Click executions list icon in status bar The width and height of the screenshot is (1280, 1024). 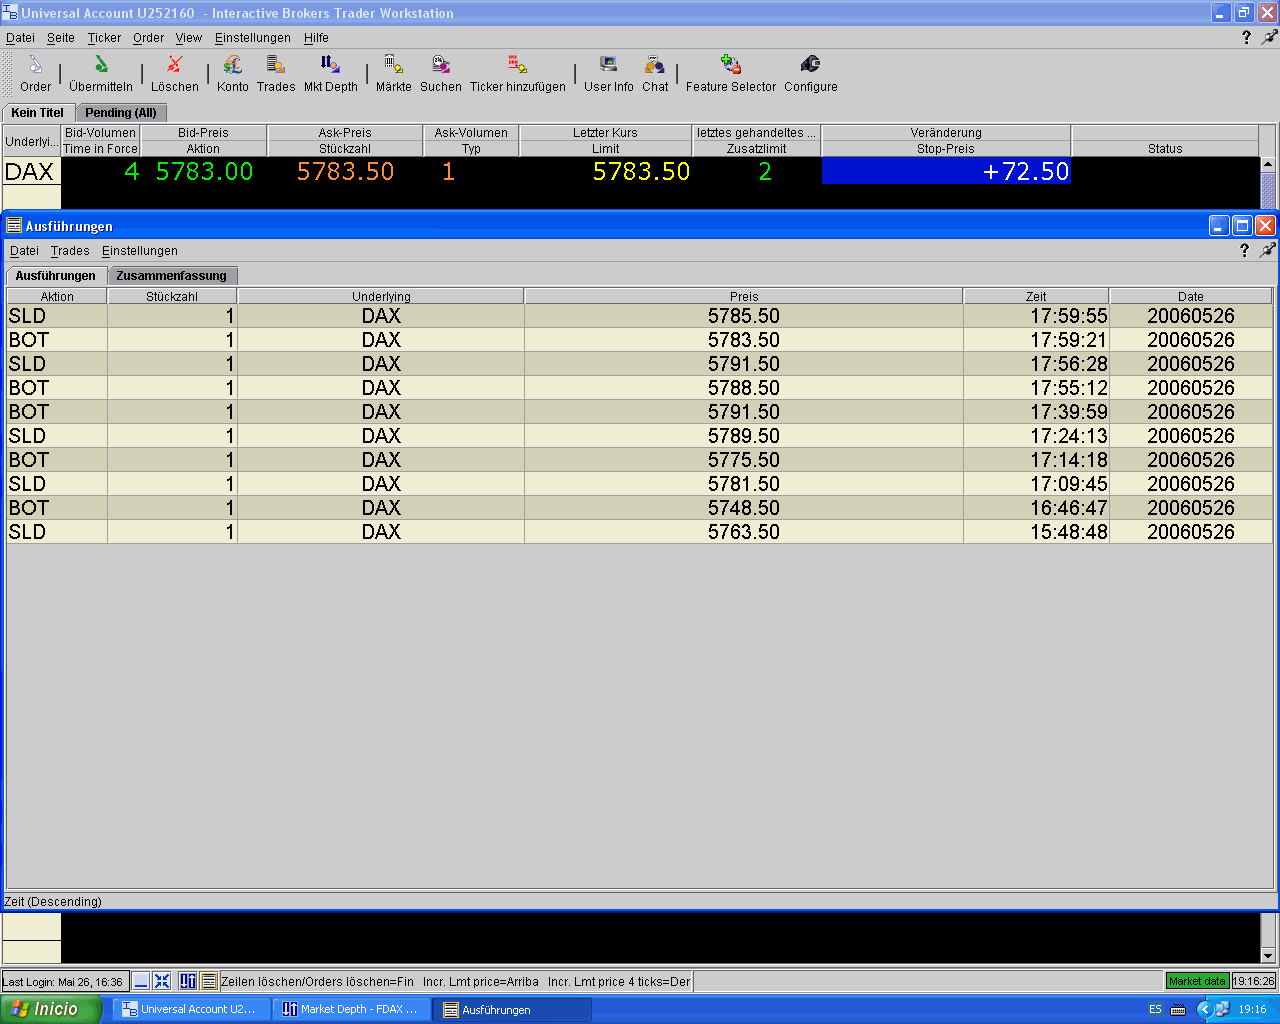coord(209,981)
